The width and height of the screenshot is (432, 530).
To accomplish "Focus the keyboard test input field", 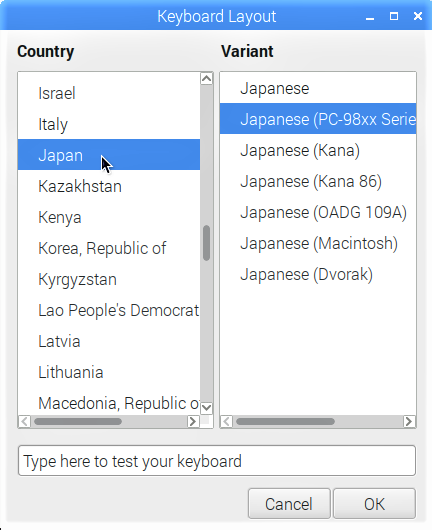I will (217, 461).
